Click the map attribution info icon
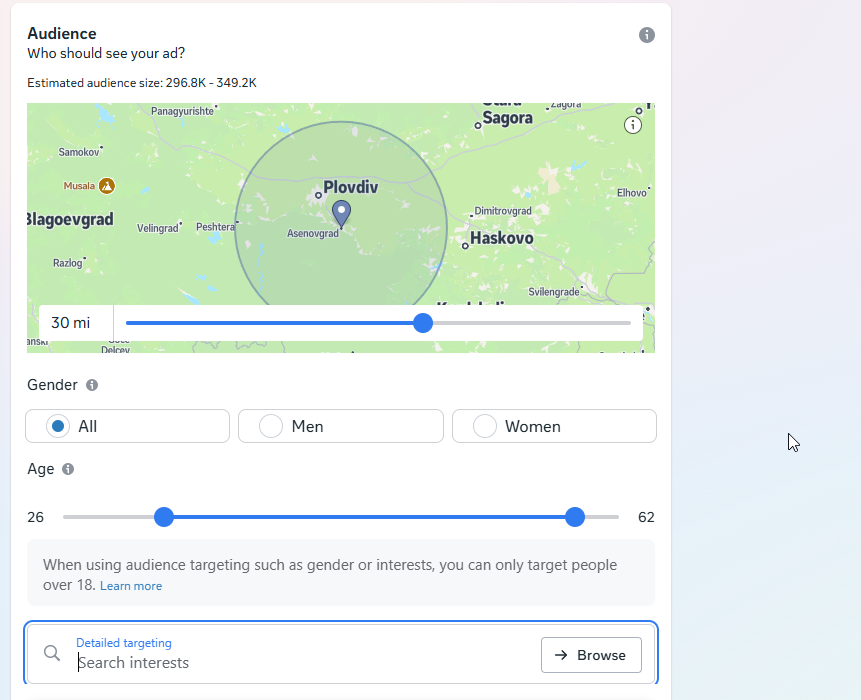The image size is (861, 700). click(x=633, y=125)
